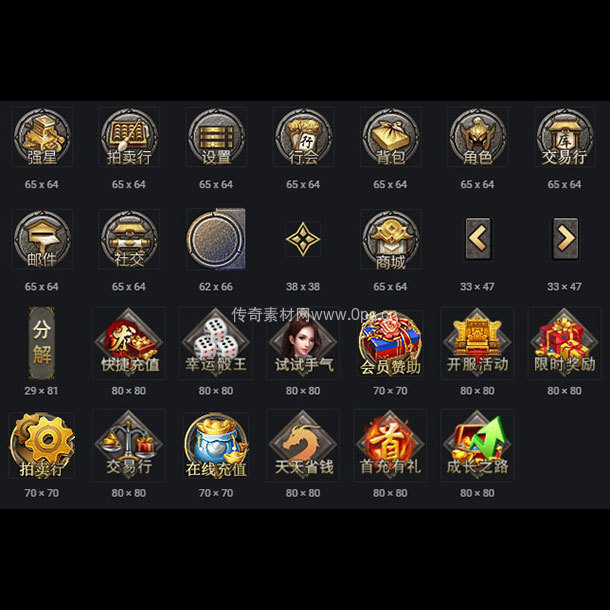The width and height of the screenshot is (610, 610).
Task: Open the 拍卖行 abacus icon
Action: click(x=129, y=137)
